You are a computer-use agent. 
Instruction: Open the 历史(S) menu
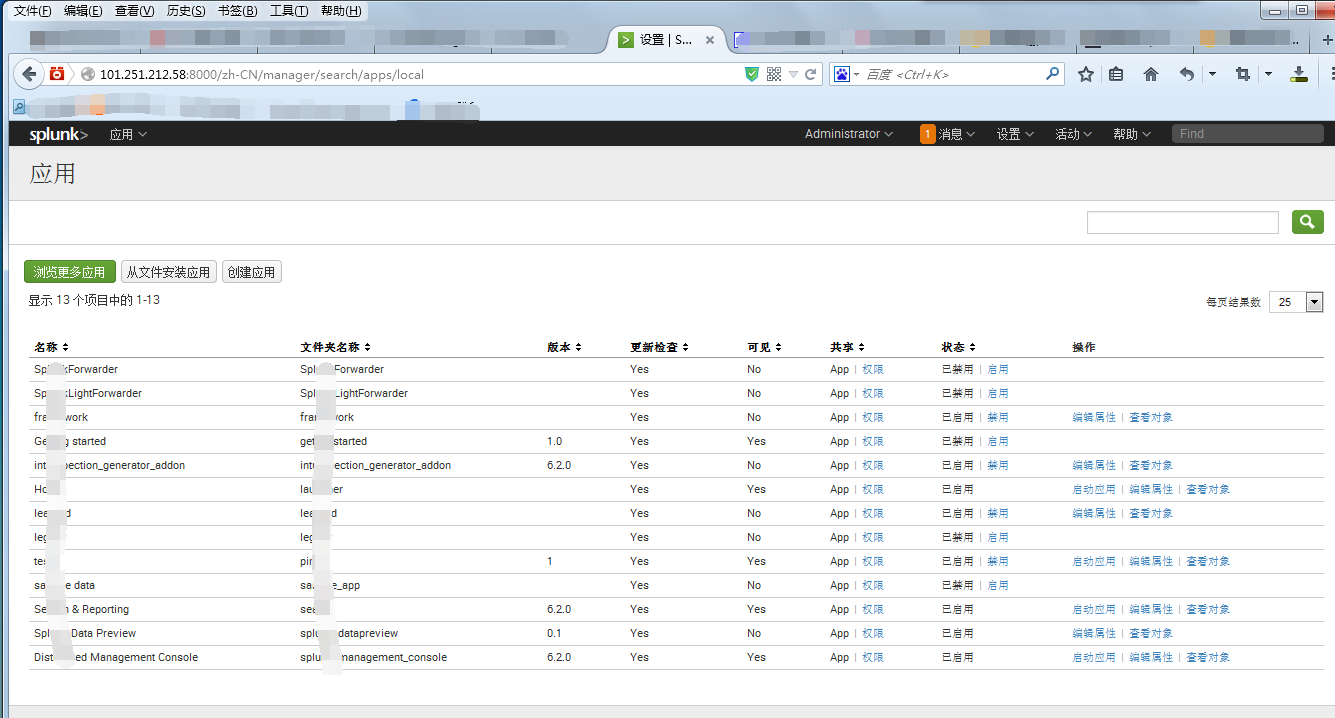pos(186,11)
